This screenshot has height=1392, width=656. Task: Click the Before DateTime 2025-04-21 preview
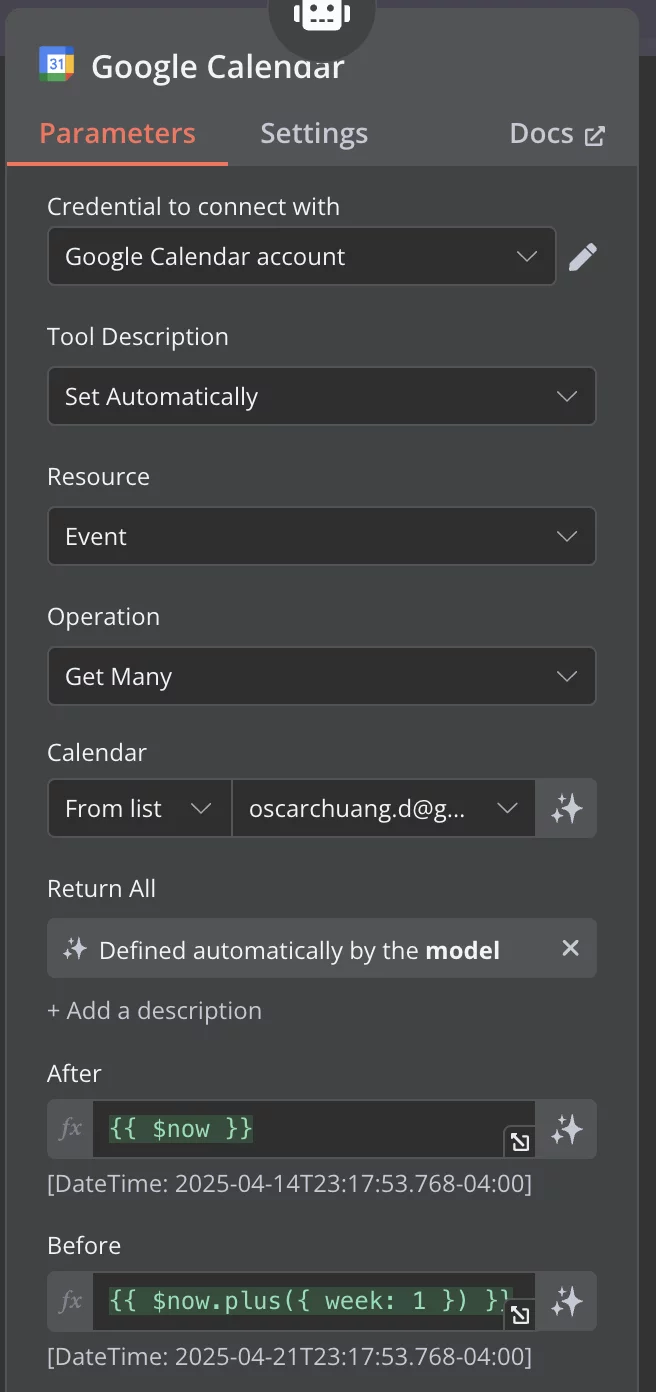click(289, 1357)
